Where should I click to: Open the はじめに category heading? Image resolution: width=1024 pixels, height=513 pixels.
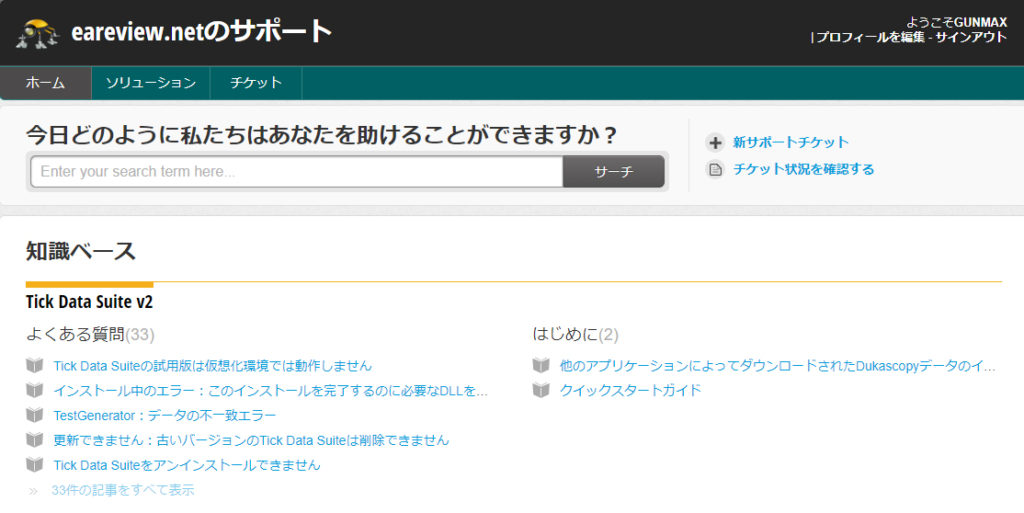565,334
